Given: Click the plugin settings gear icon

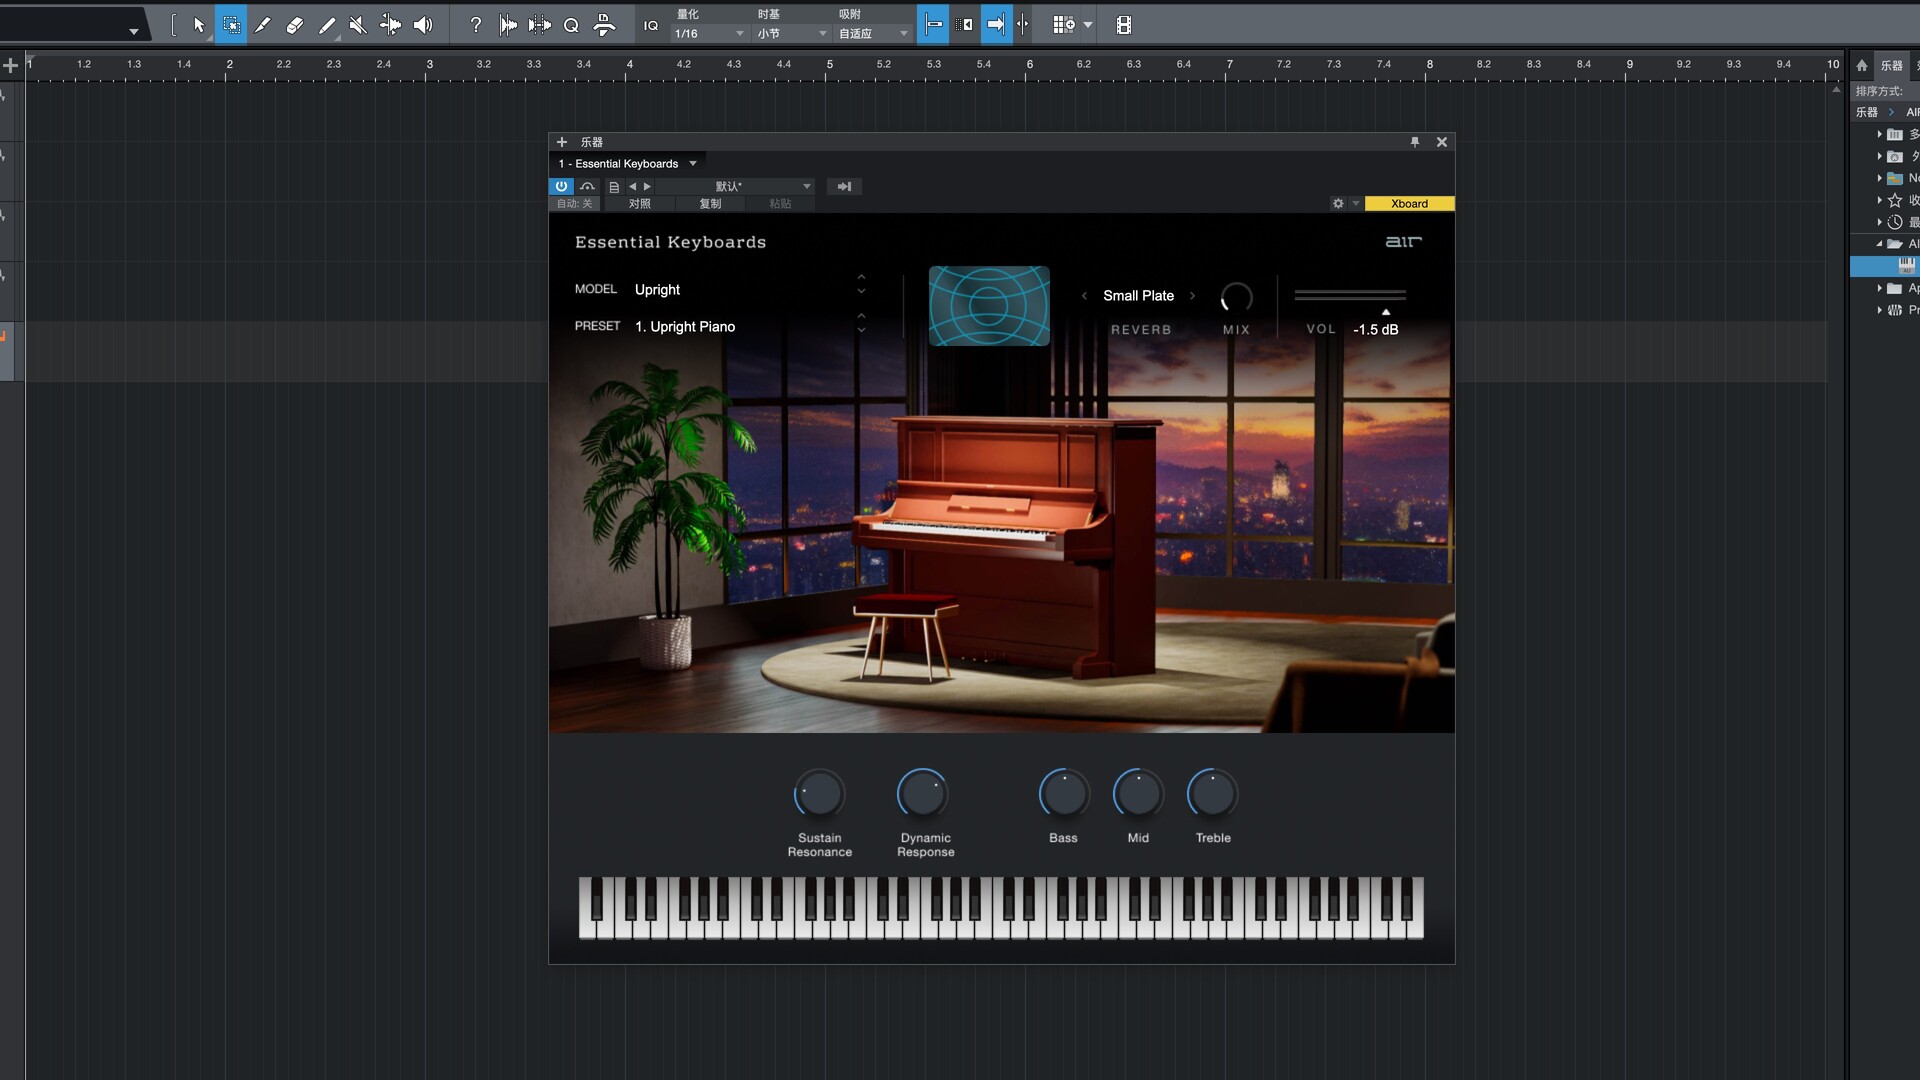Looking at the screenshot, I should tap(1338, 203).
